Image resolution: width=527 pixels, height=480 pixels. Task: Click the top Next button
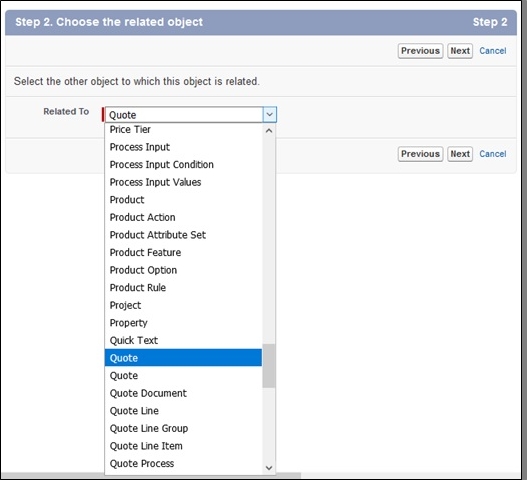(460, 51)
